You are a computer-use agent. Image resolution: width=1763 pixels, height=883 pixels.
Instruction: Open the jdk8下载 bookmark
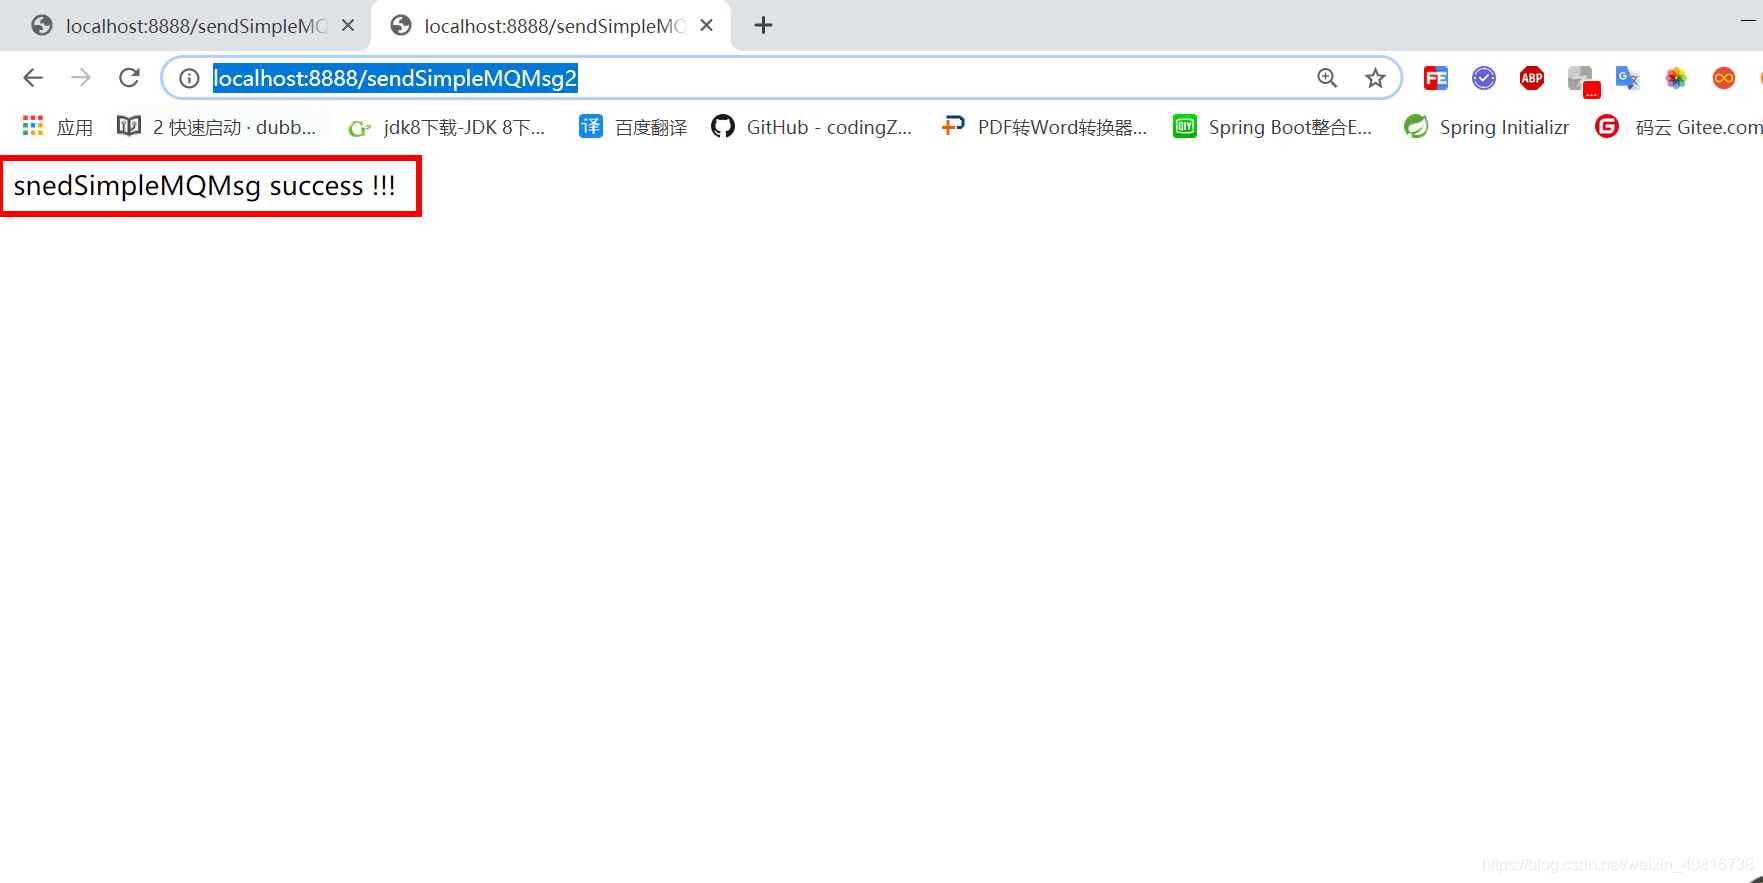(446, 127)
